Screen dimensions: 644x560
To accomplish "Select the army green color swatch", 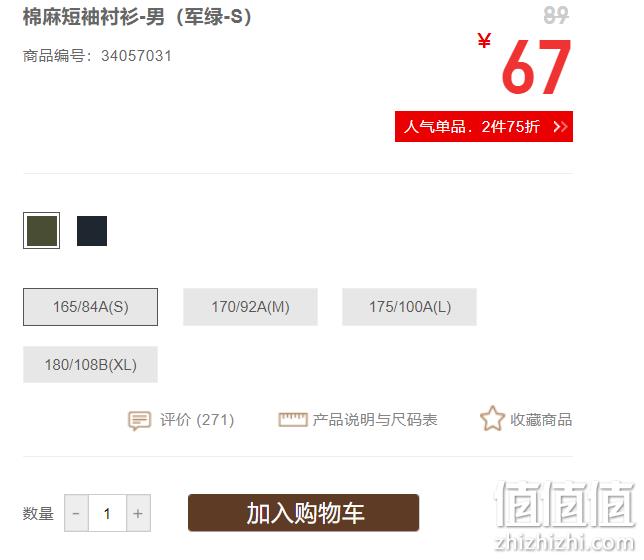I will [41, 230].
